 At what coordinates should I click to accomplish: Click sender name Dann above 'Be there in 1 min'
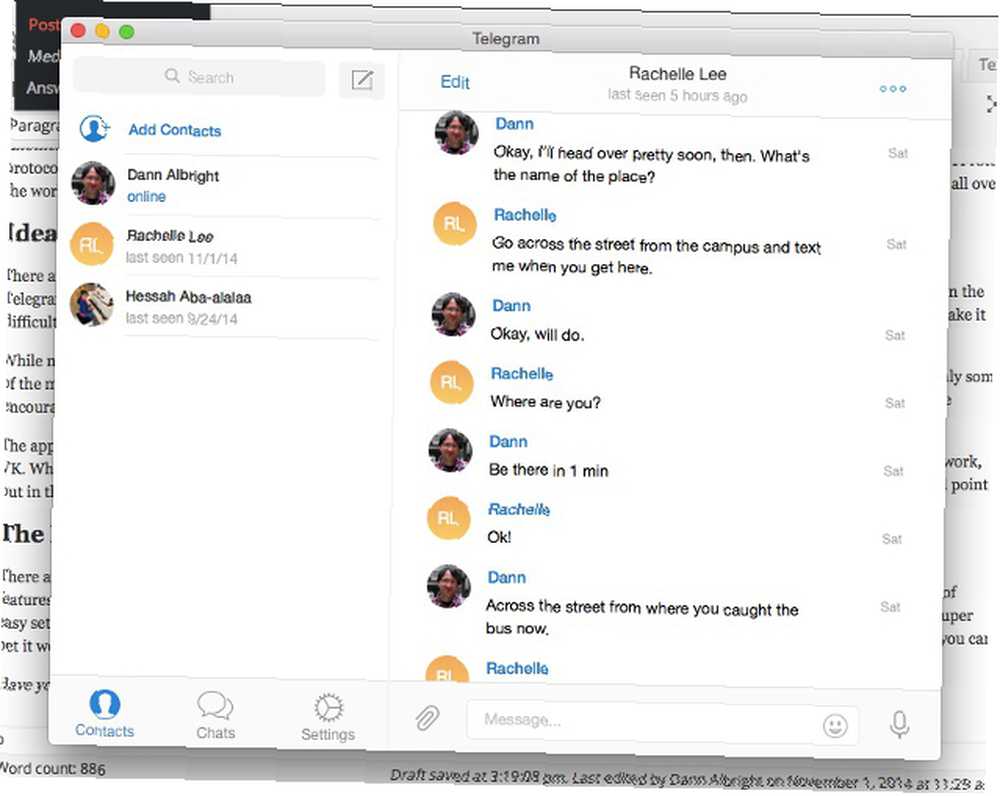[x=508, y=441]
